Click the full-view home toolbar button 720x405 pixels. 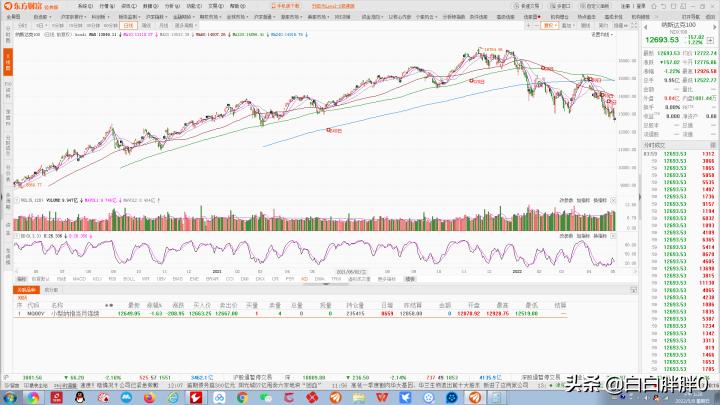13,17
